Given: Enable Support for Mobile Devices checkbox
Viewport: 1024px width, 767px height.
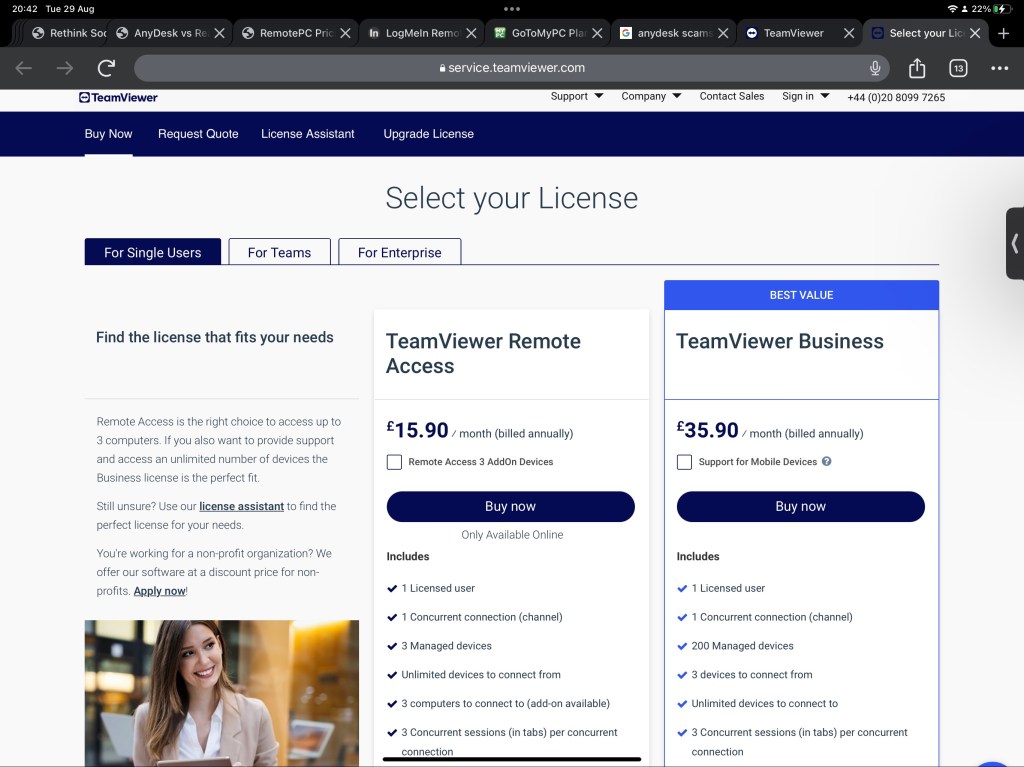Looking at the screenshot, I should point(684,462).
